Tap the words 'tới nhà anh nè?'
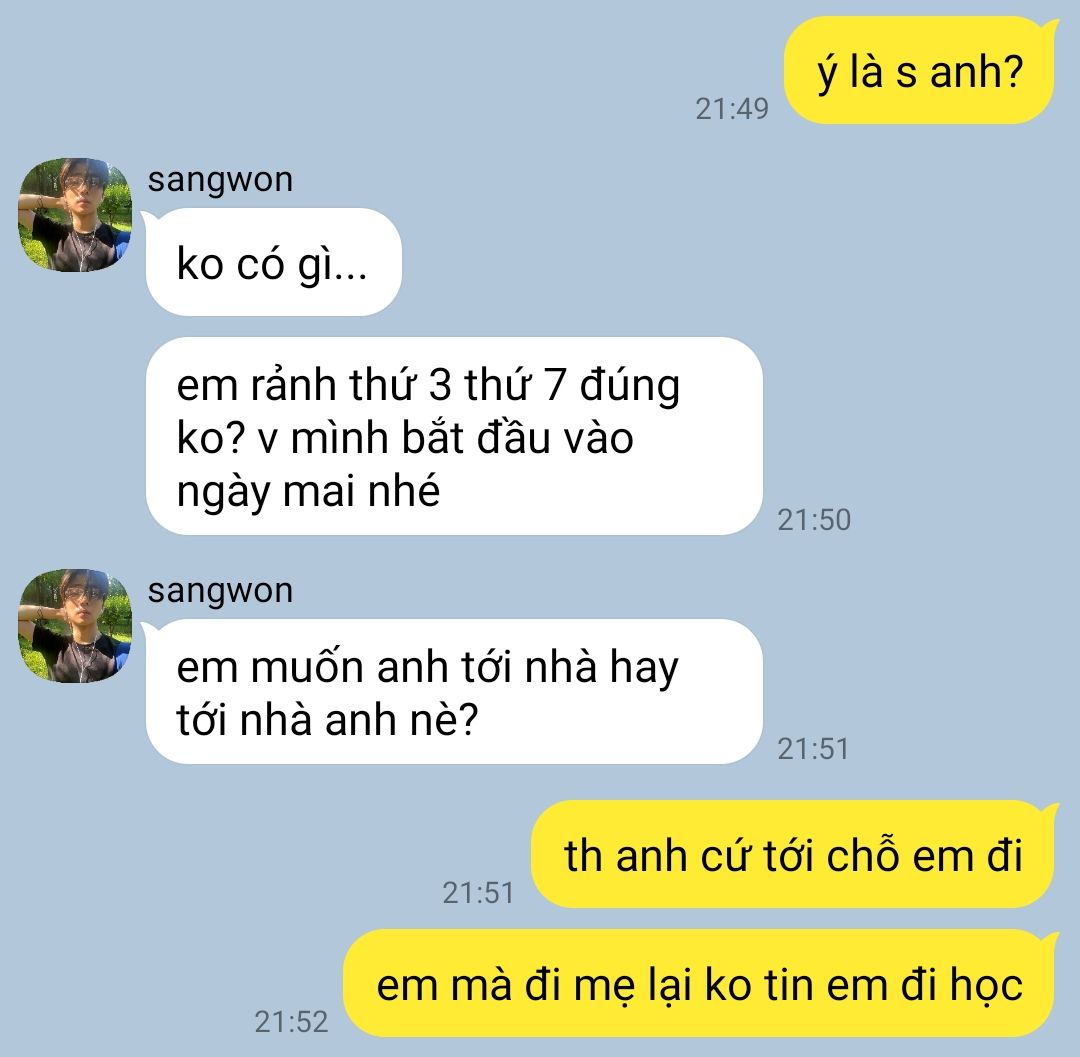This screenshot has width=1080, height=1057. 327,720
